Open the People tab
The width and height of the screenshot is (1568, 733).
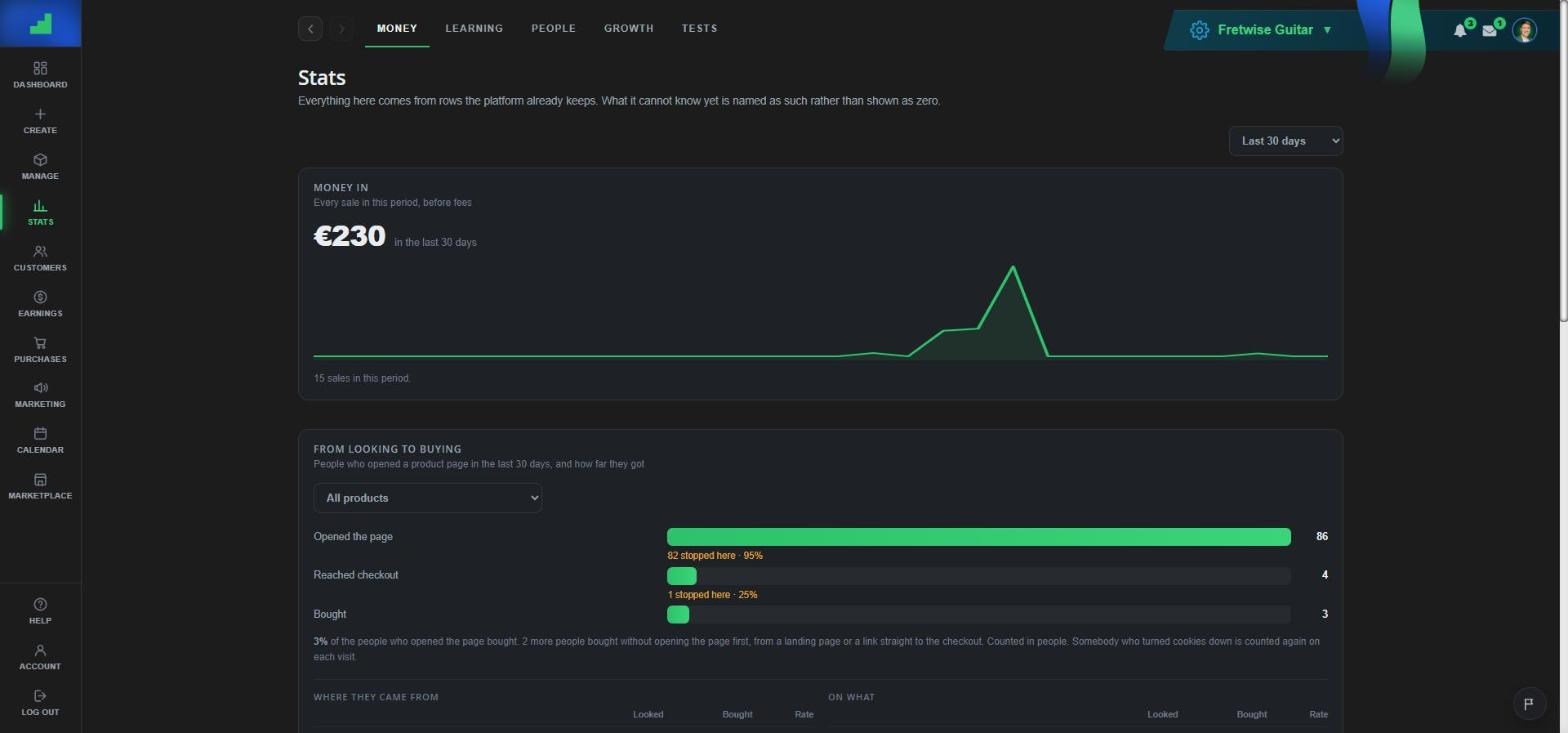tap(553, 29)
